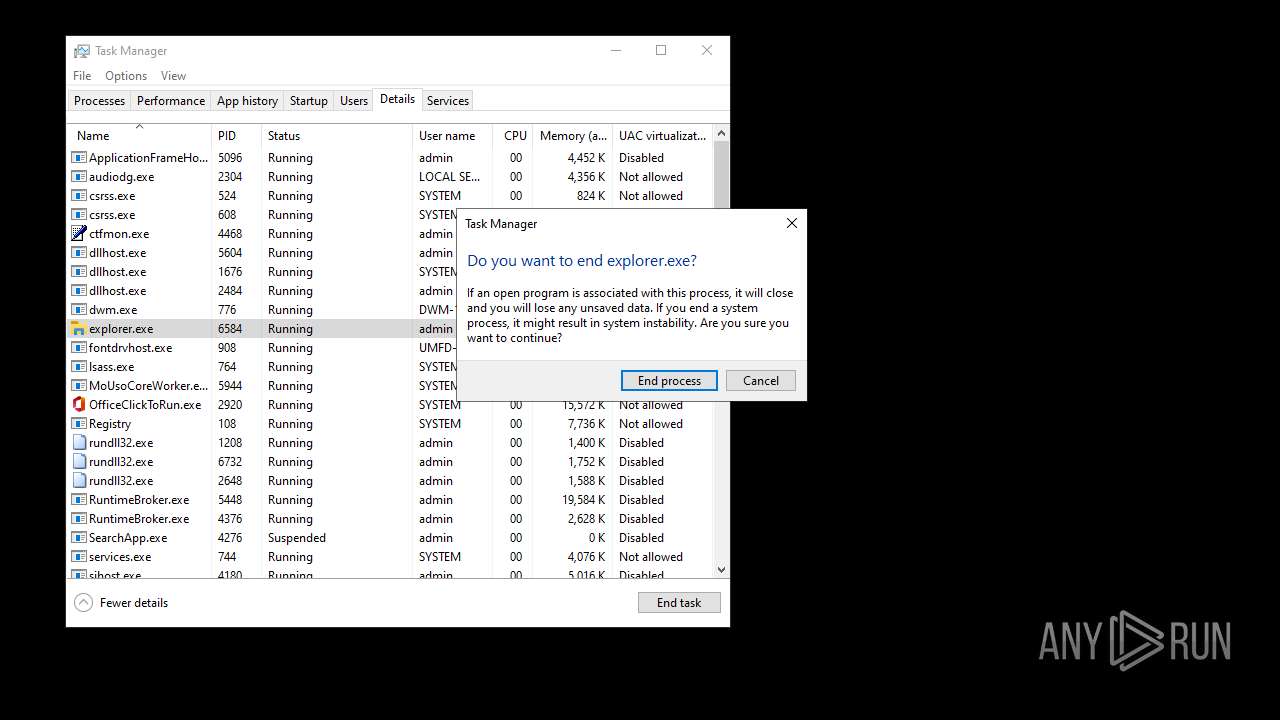Click the End task button
The image size is (1280, 720).
click(x=679, y=603)
